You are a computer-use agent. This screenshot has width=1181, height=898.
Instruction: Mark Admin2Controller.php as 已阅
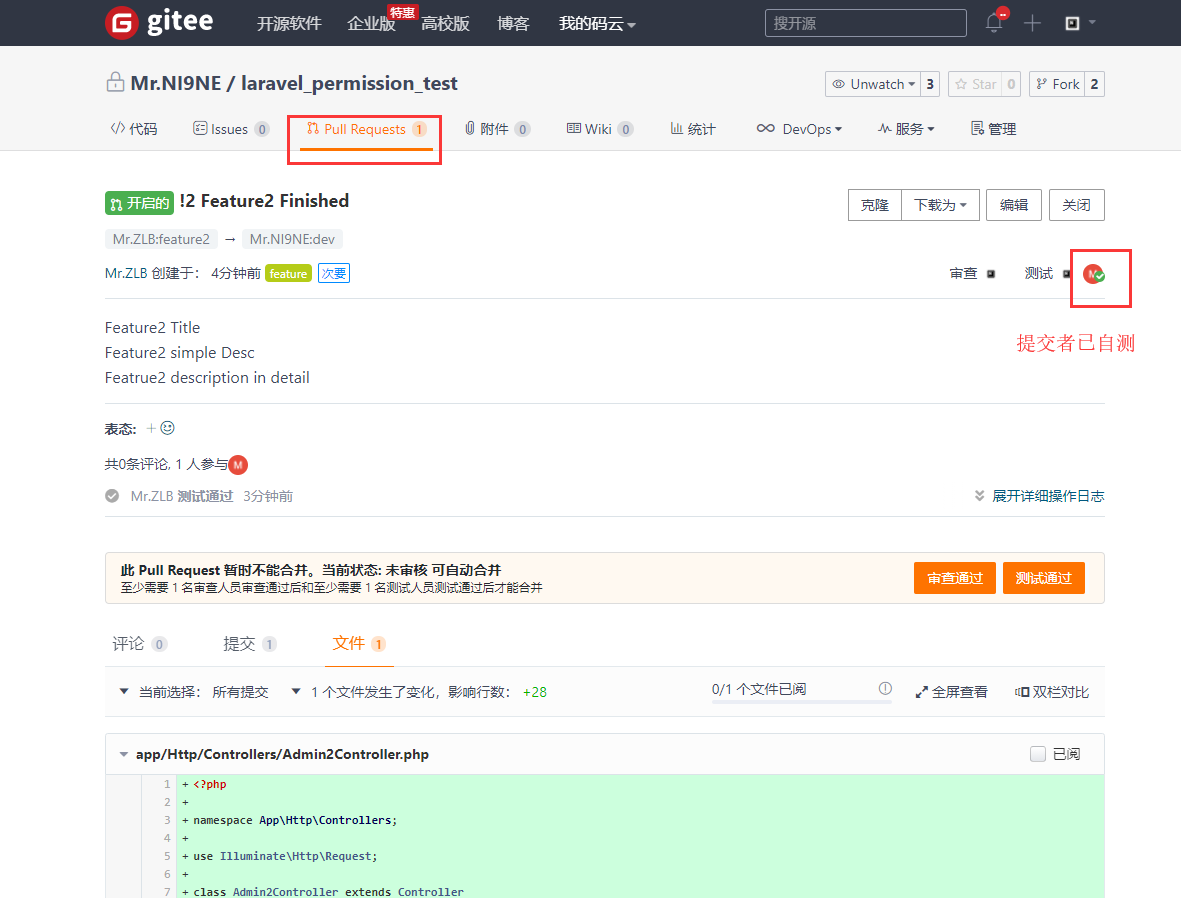(1038, 754)
